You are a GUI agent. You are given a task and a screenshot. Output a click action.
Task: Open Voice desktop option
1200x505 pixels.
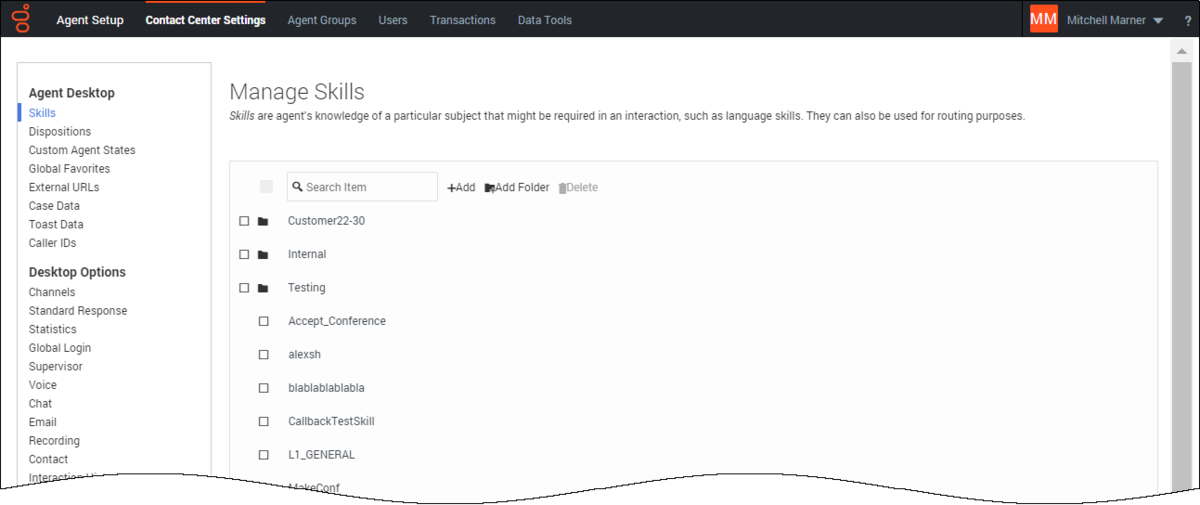click(43, 385)
